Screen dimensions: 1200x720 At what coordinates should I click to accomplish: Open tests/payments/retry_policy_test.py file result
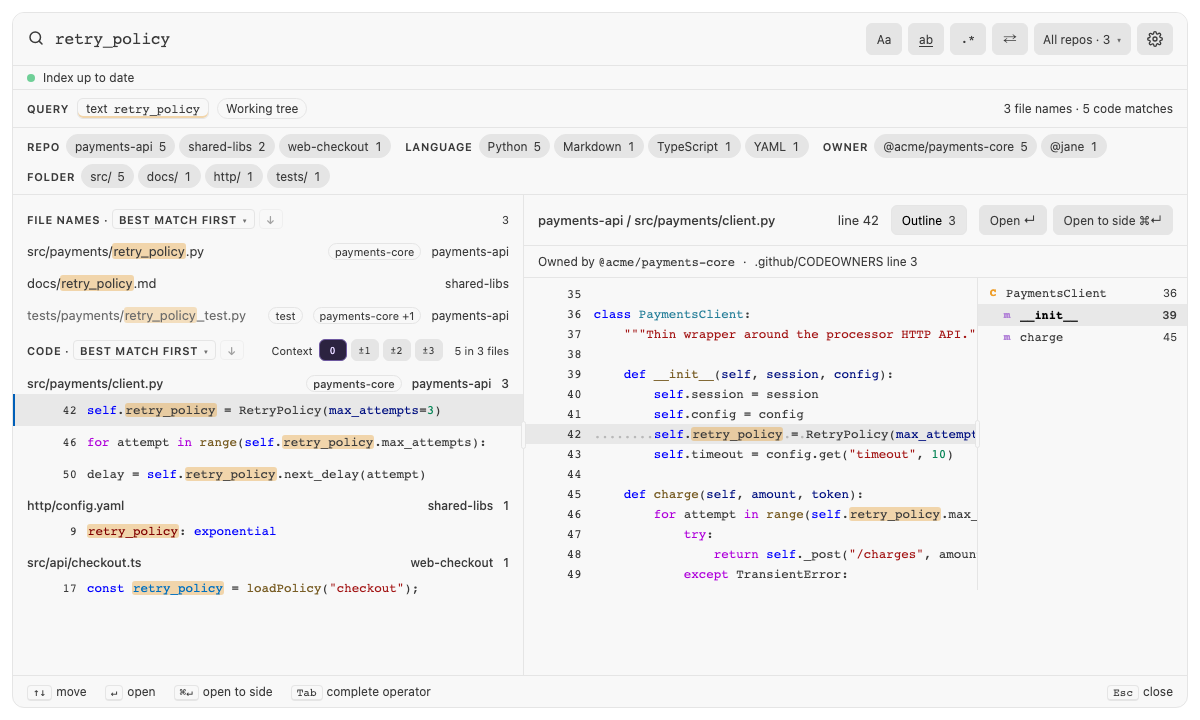[268, 316]
